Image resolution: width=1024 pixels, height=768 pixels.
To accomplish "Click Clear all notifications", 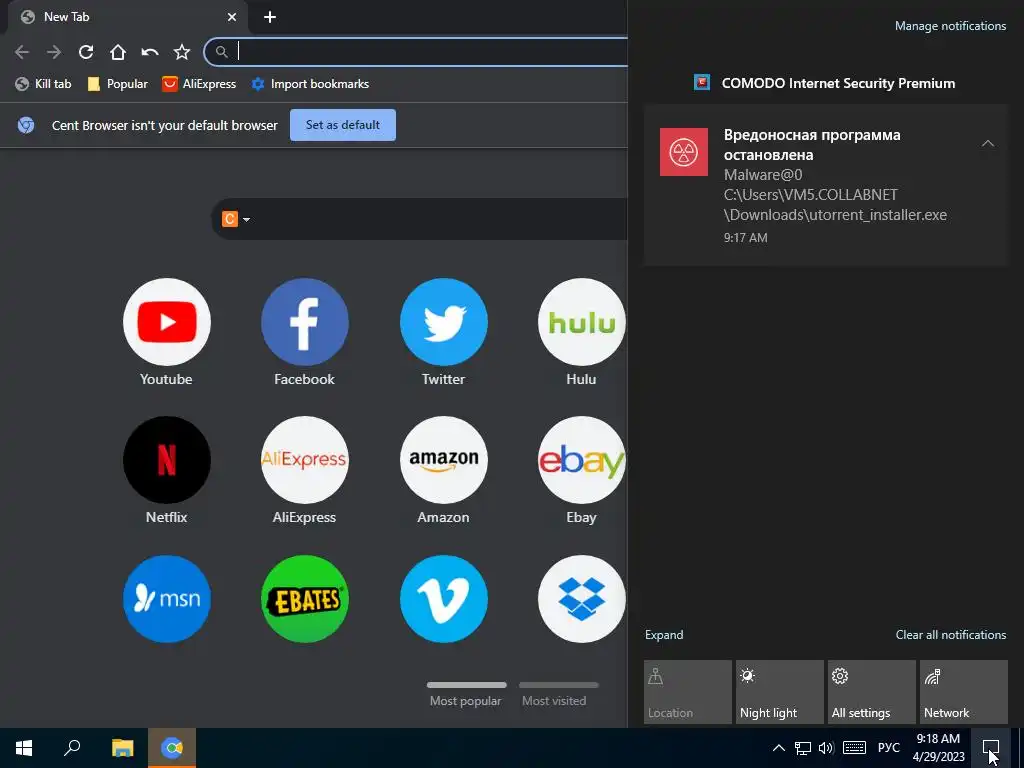I will click(x=951, y=635).
